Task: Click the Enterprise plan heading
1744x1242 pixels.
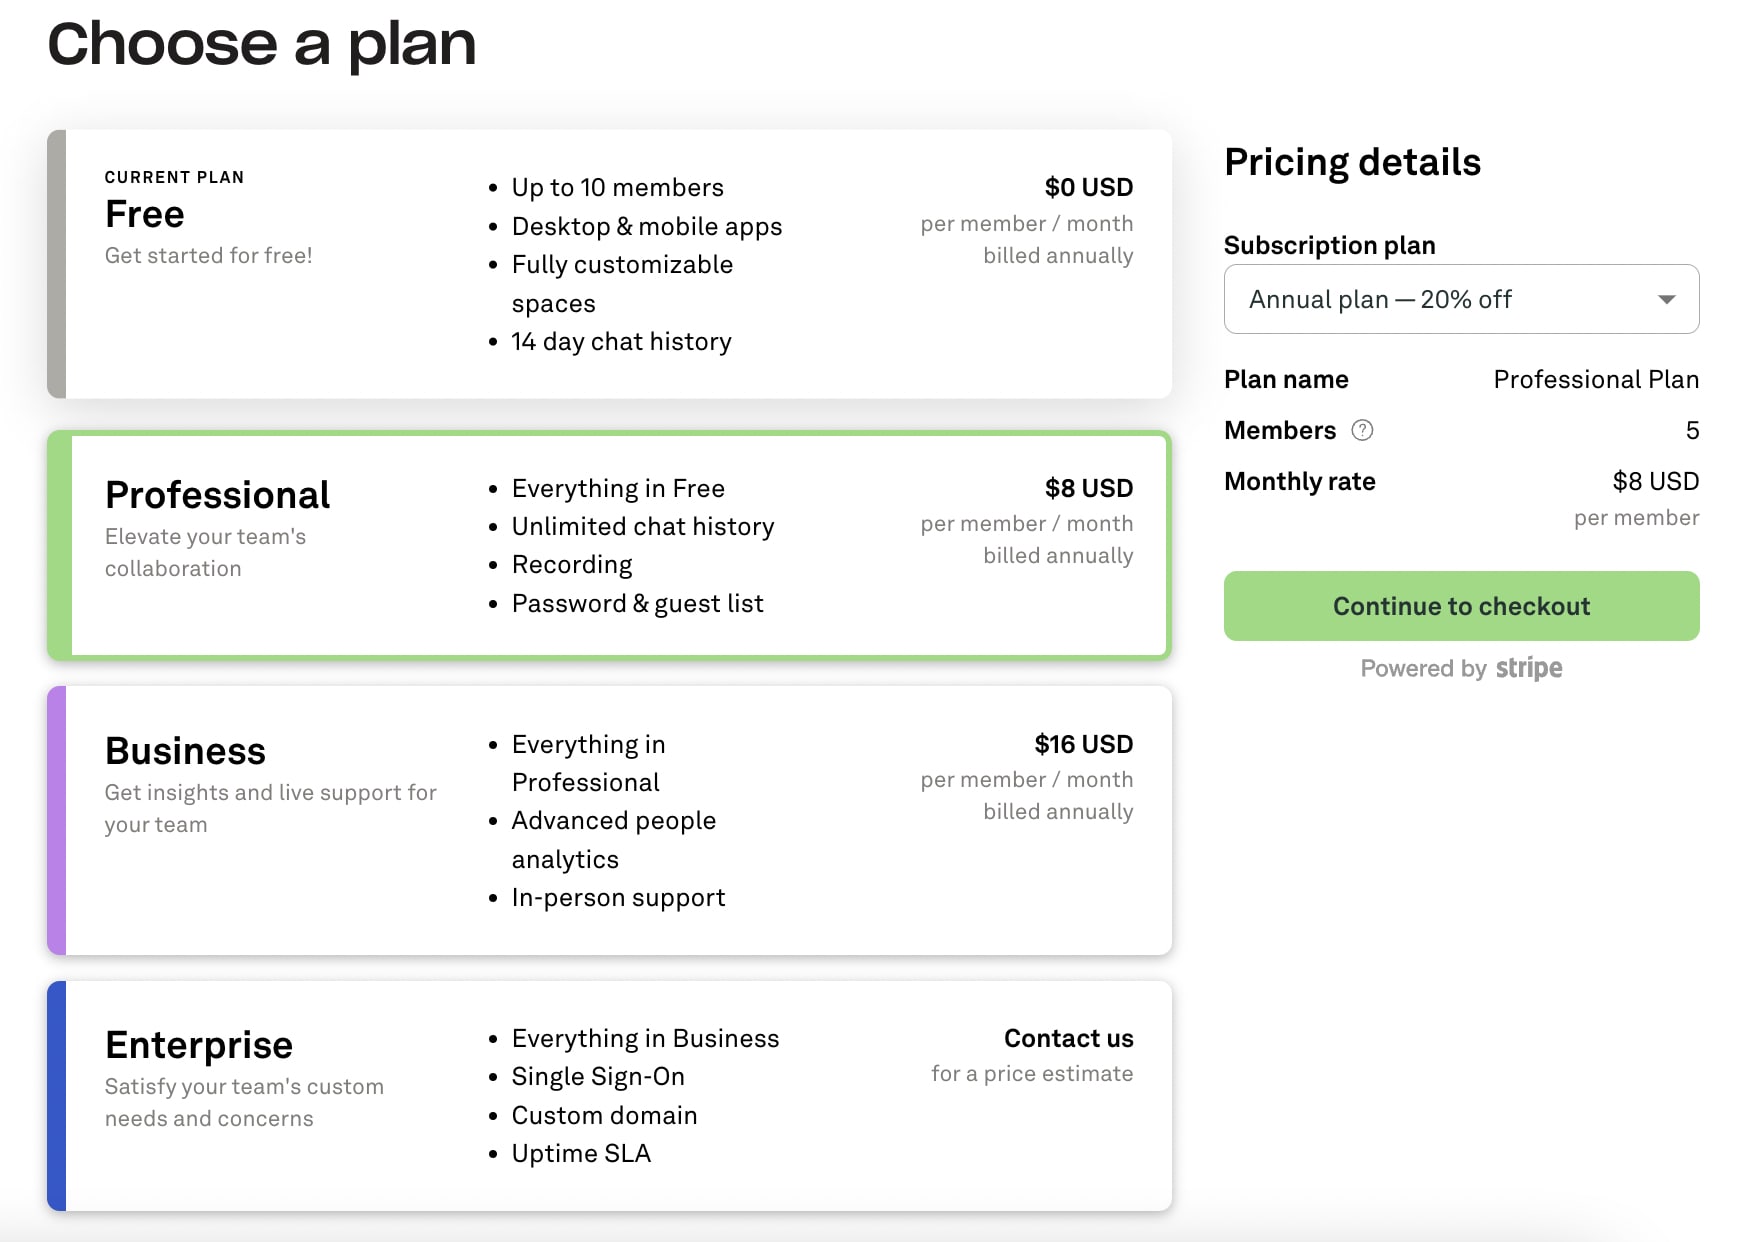Action: coord(199,1045)
